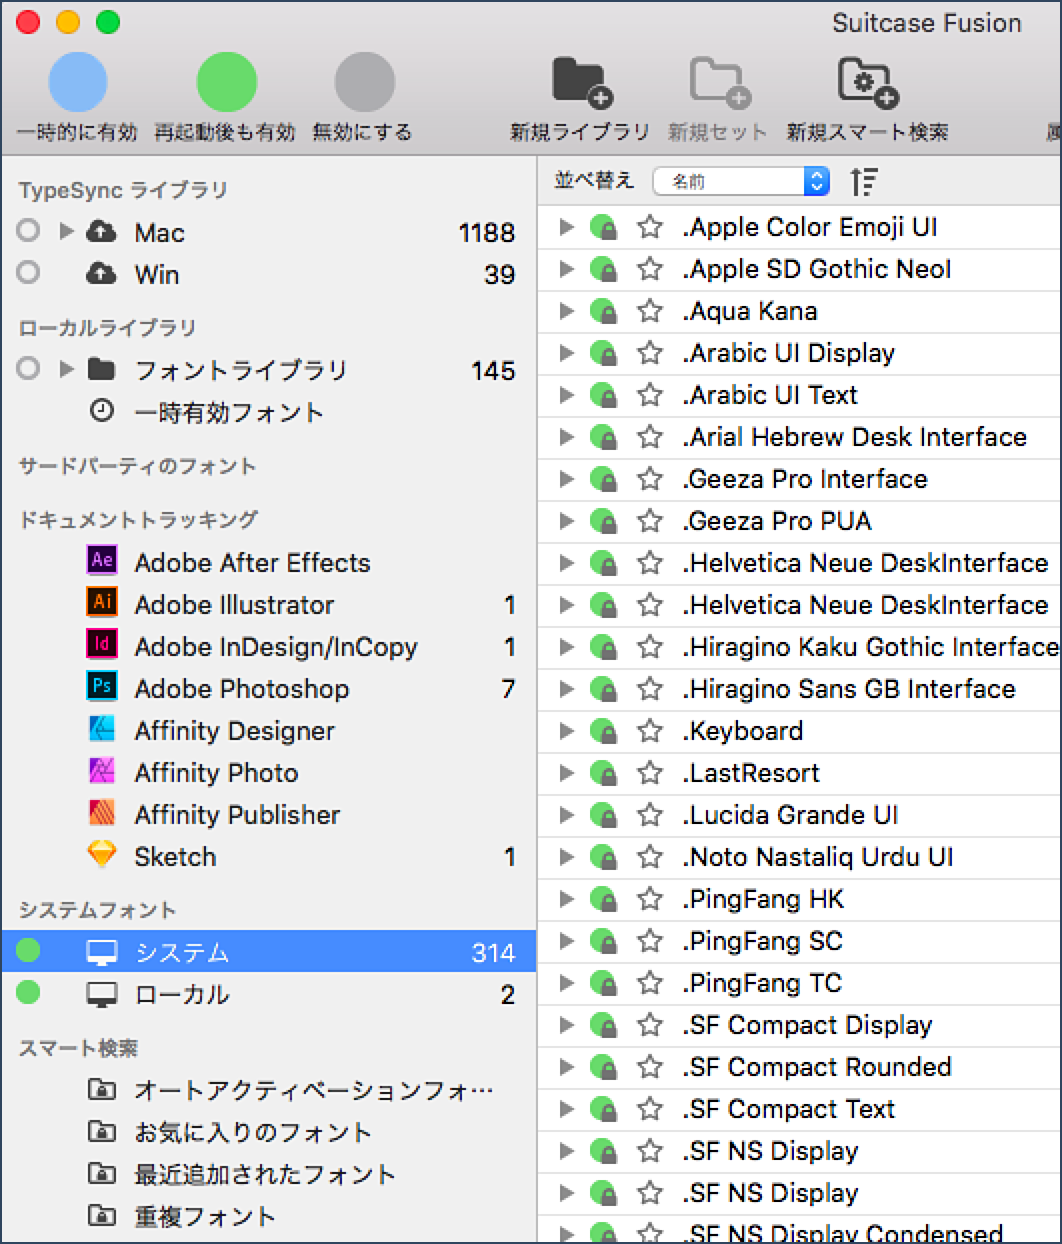Toggle activation circle for Win library
This screenshot has width=1062, height=1244.
click(28, 272)
